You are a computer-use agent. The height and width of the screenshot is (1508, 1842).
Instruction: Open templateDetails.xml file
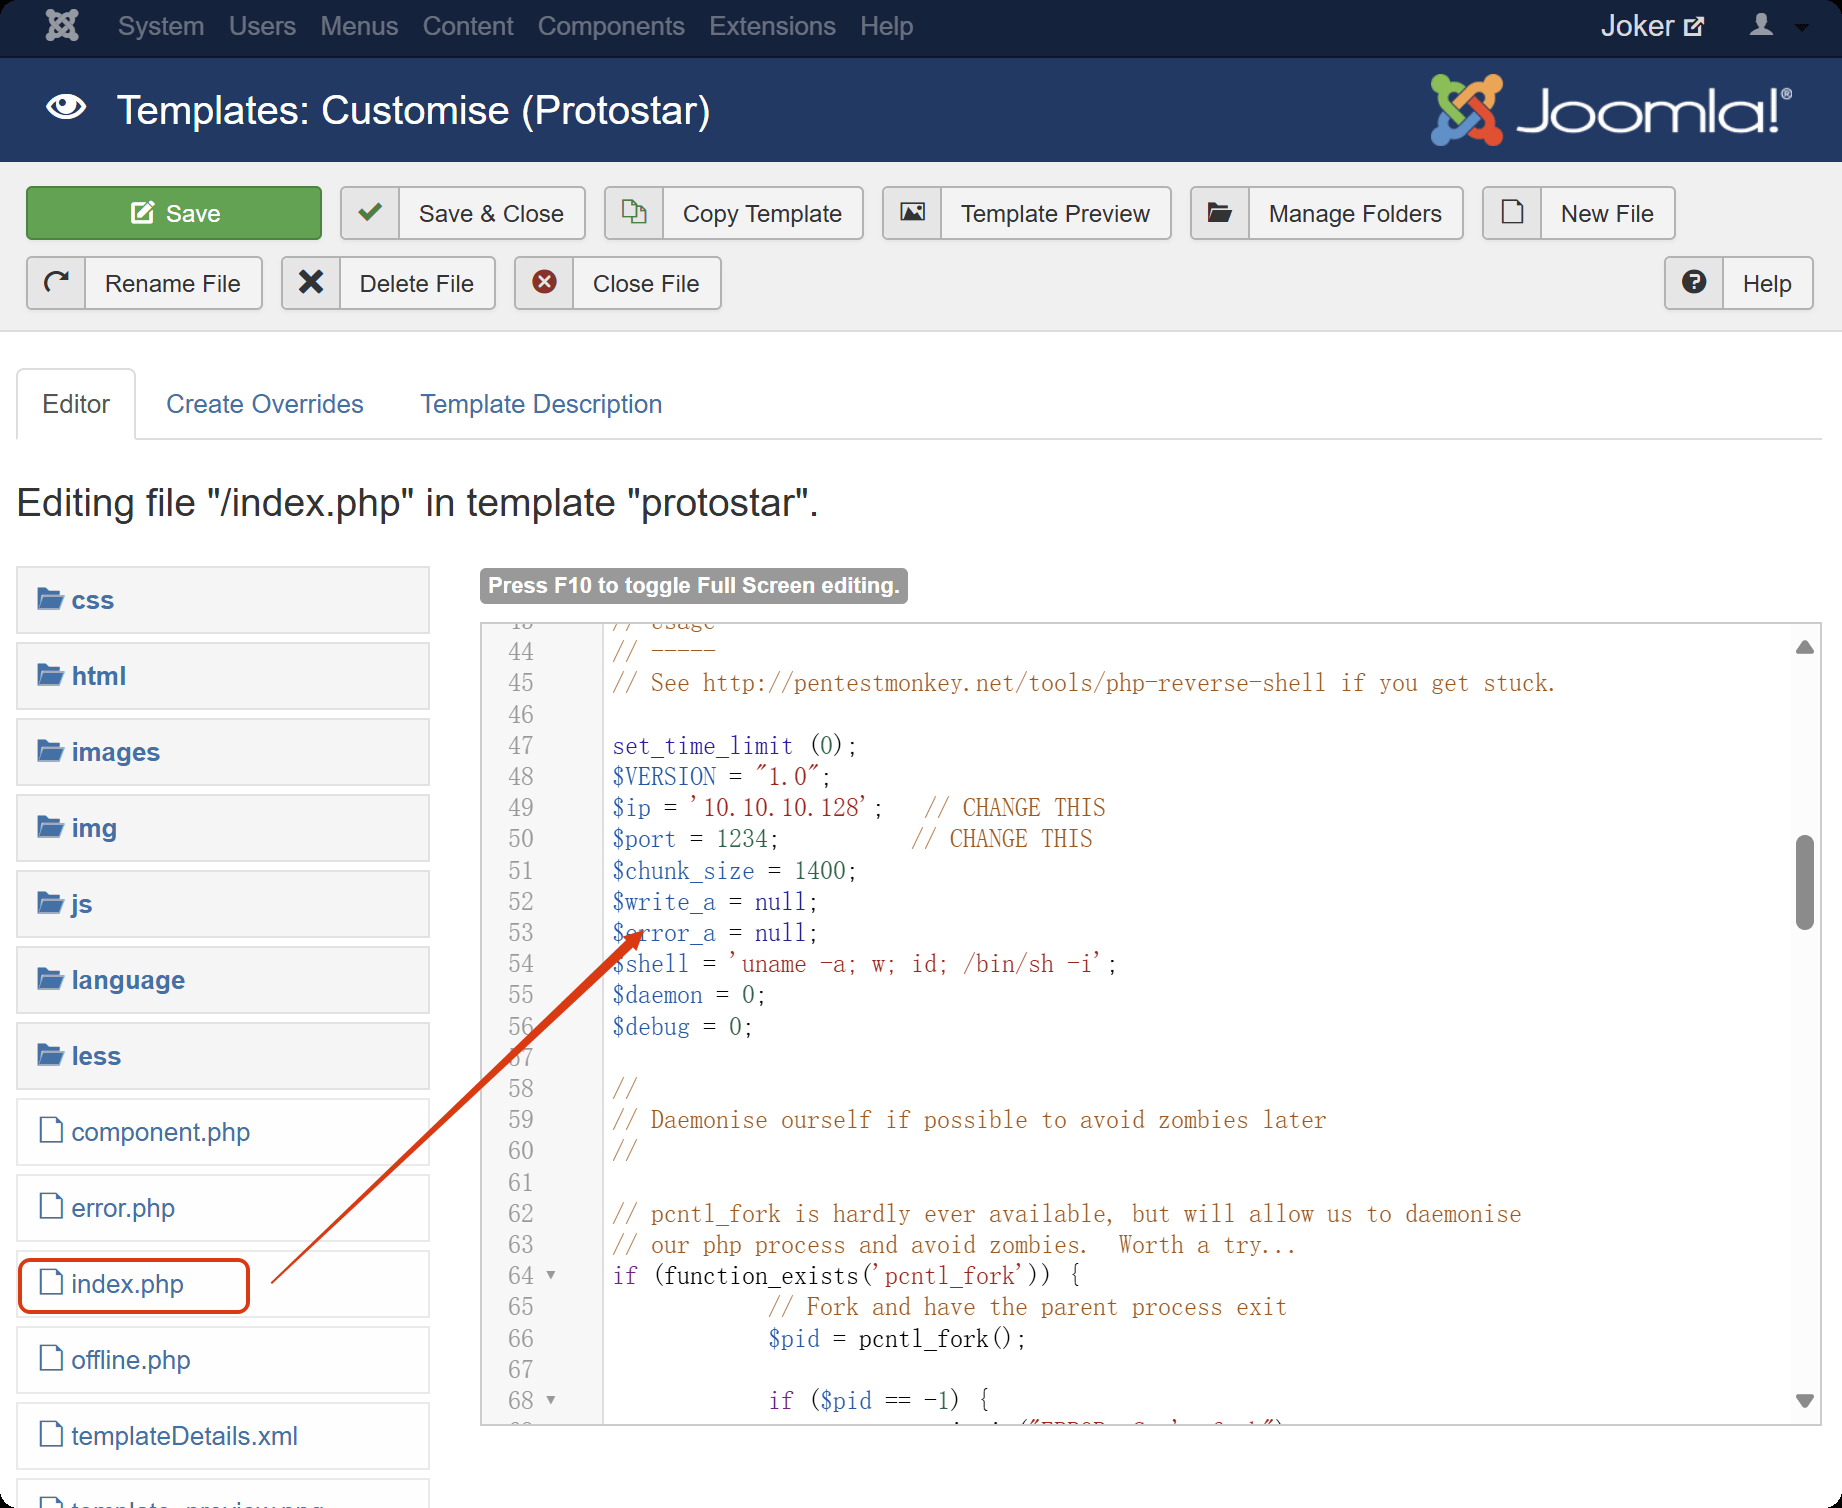coord(223,1436)
